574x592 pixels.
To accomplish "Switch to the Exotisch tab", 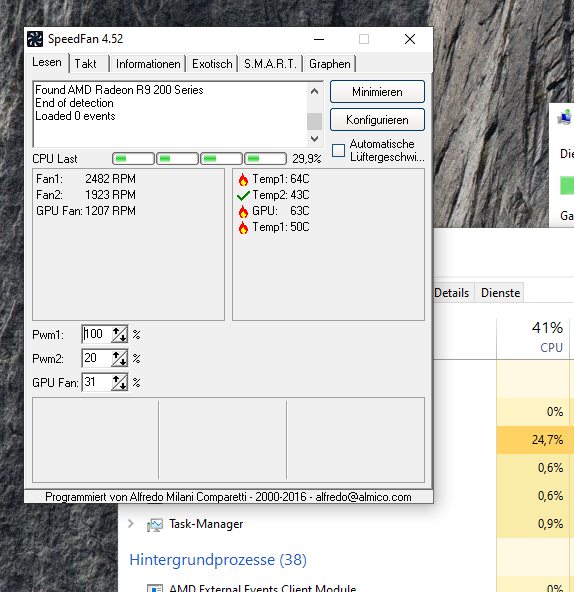I will (x=212, y=64).
